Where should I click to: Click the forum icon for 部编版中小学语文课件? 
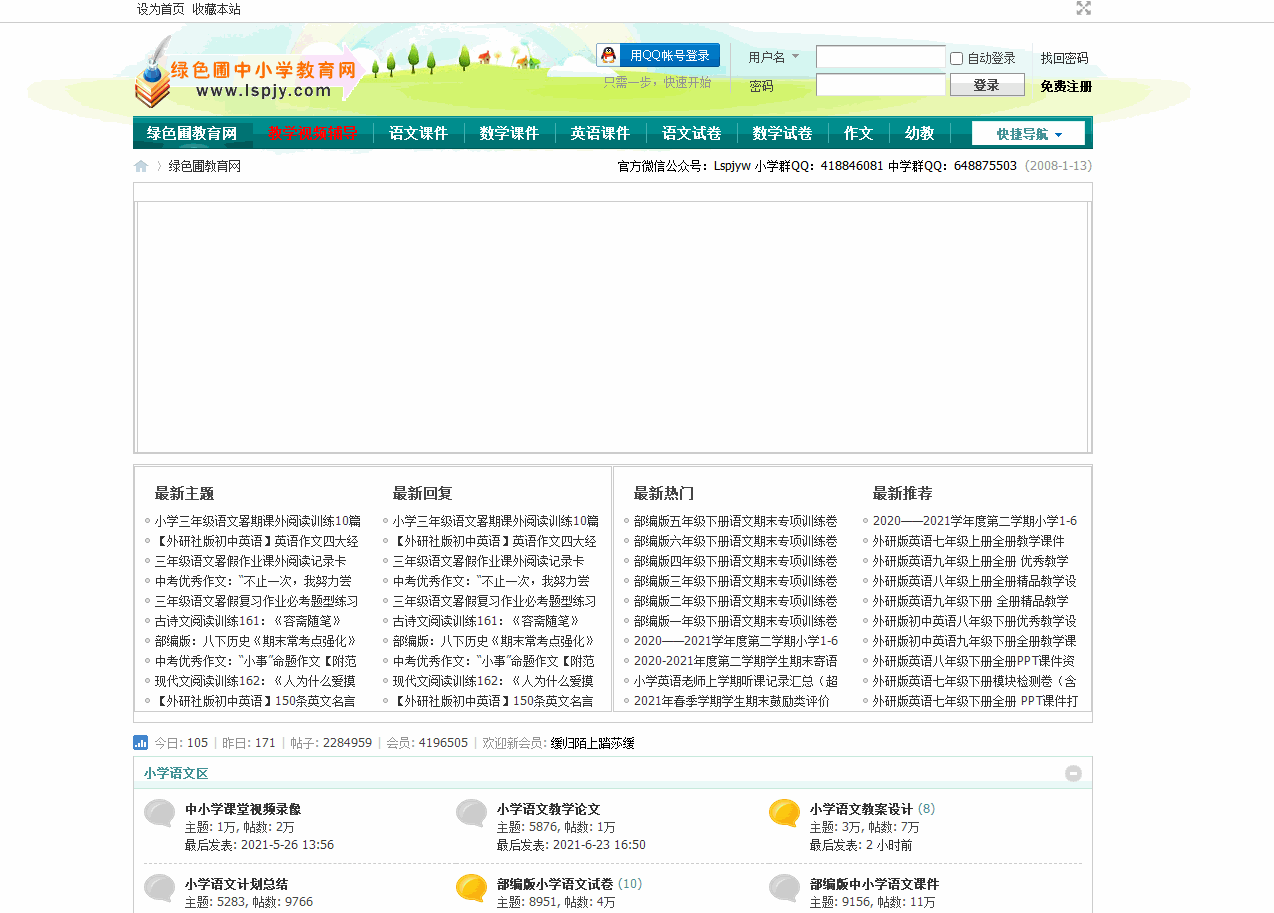[x=785, y=888]
